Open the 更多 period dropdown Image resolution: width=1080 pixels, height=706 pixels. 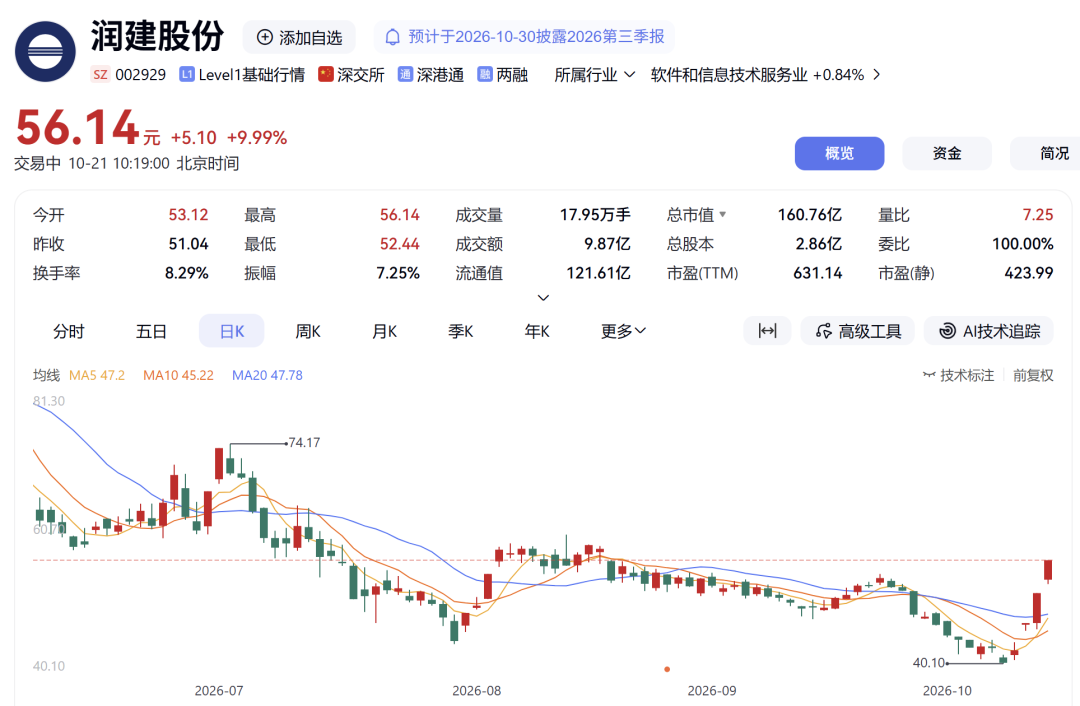click(623, 331)
